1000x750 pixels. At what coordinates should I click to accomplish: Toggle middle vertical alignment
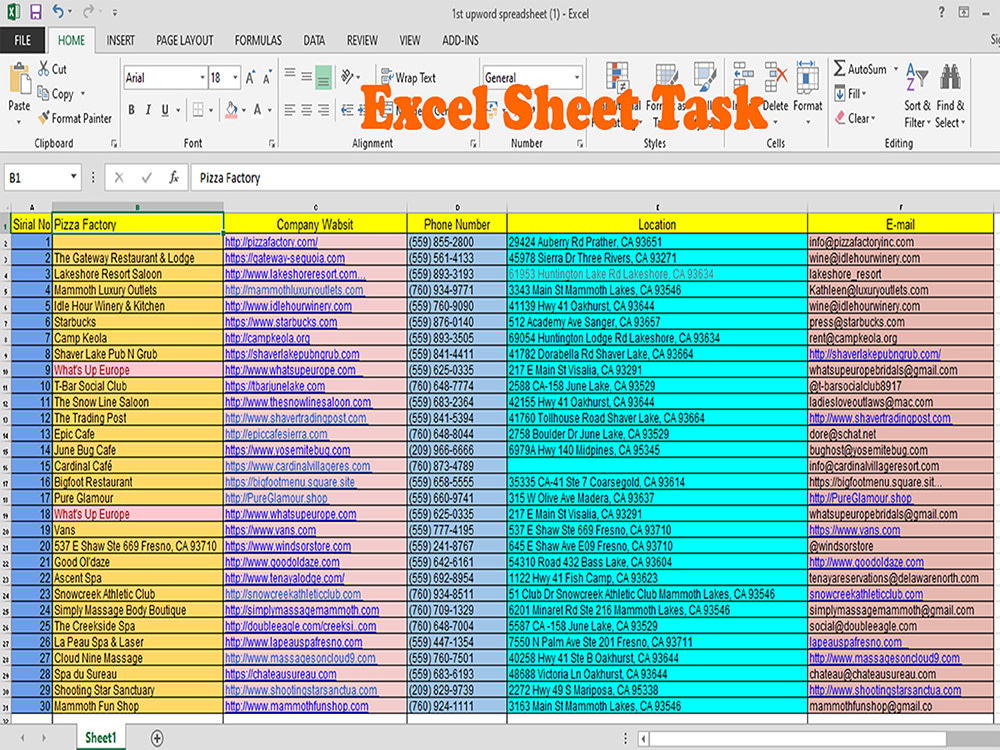[x=307, y=77]
